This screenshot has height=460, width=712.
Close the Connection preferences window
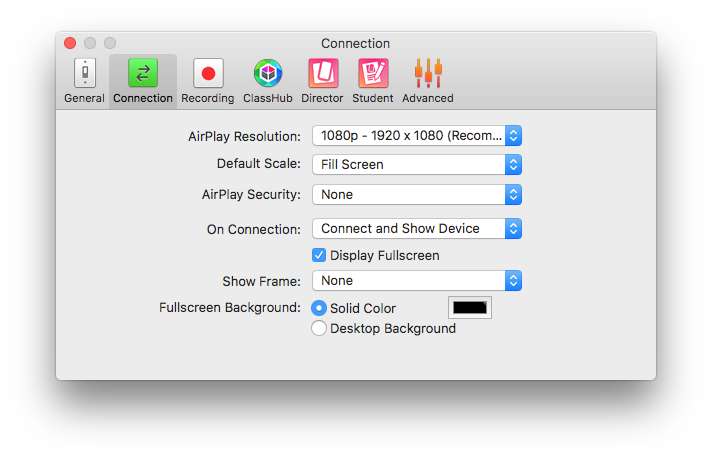coord(70,43)
